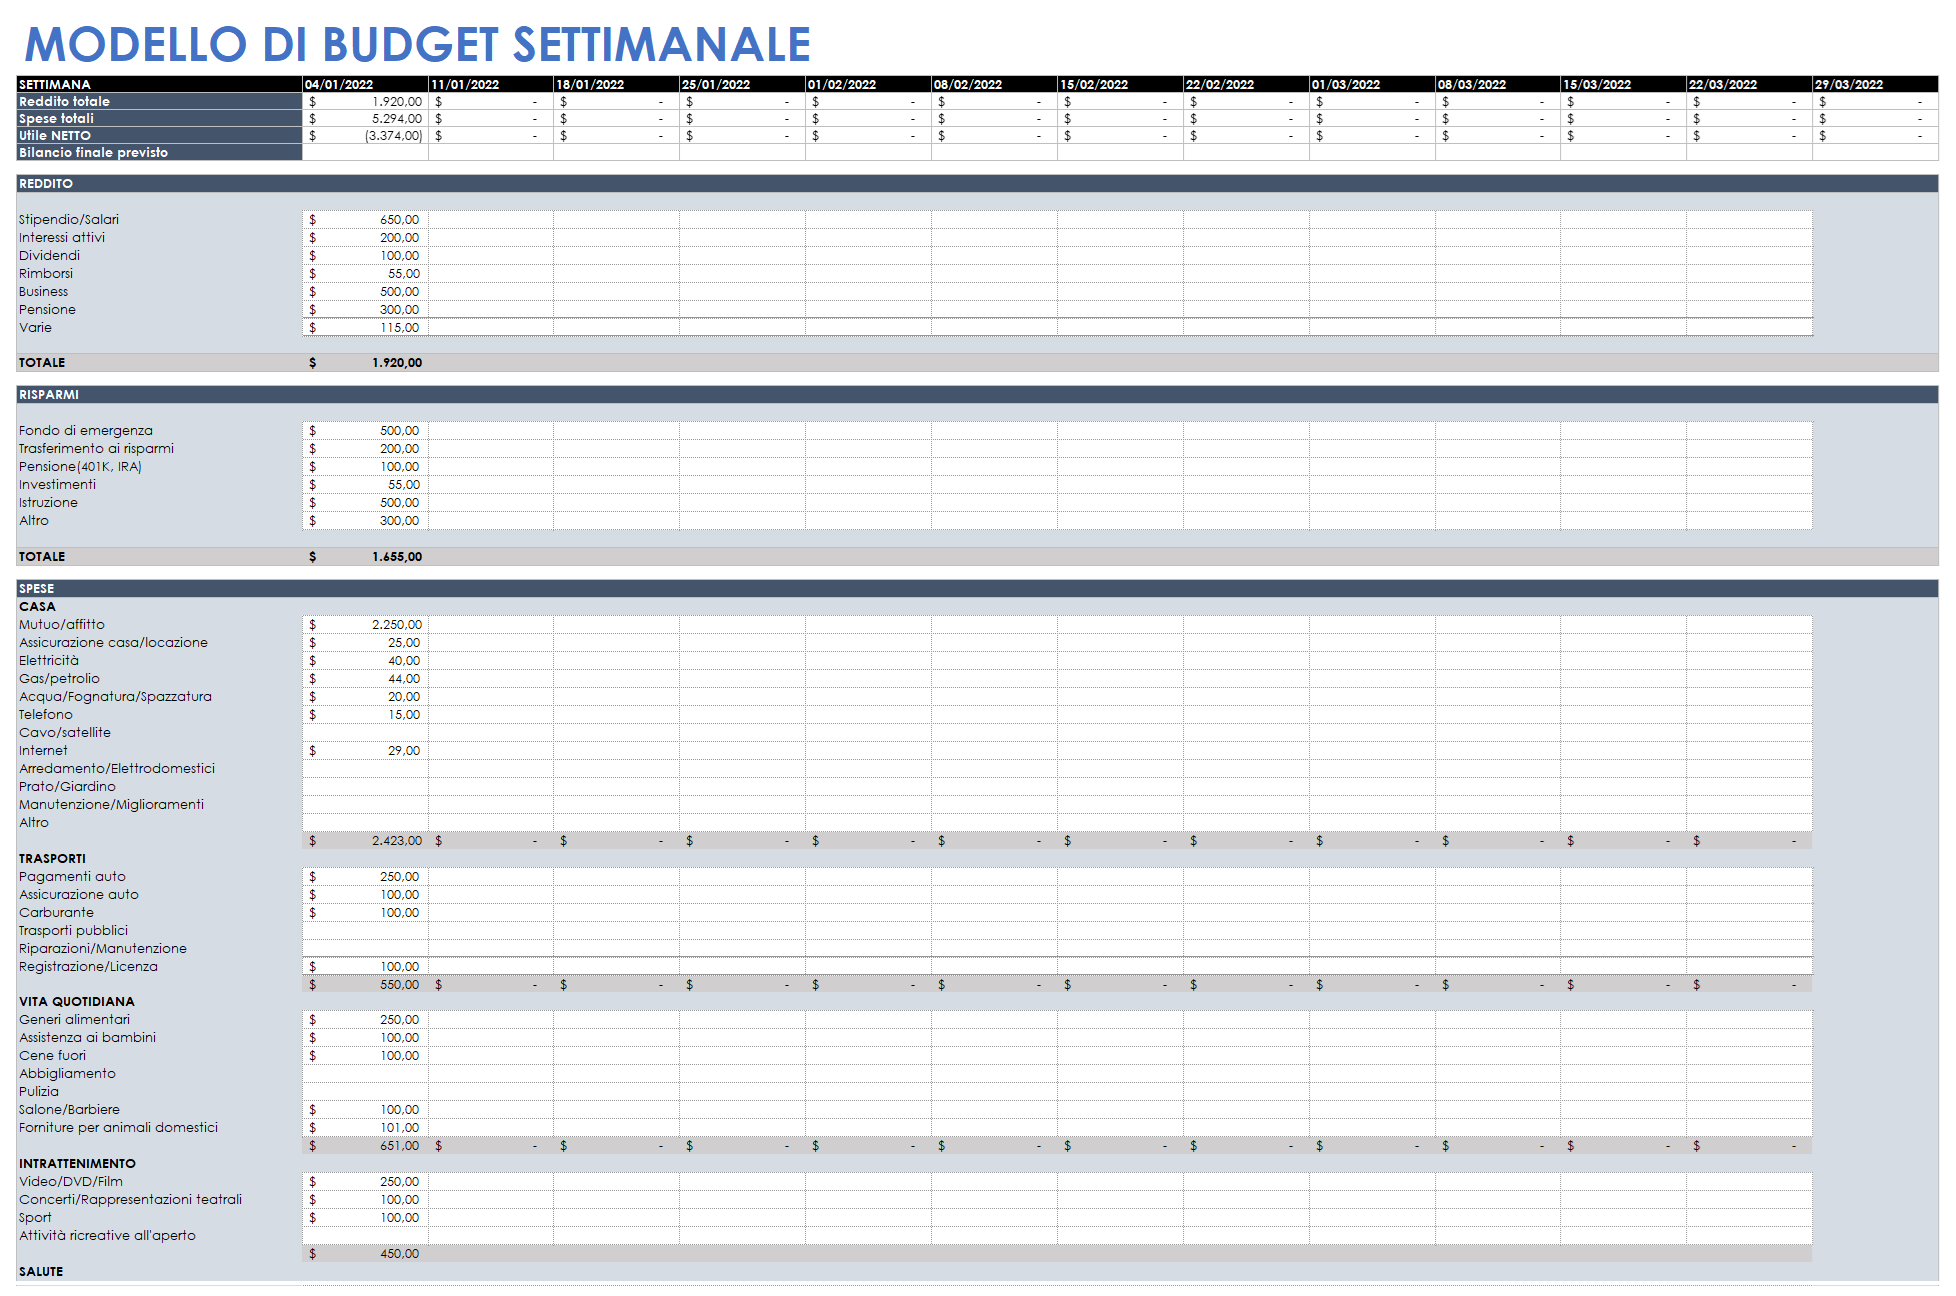Viewport: 1956px width, 1296px height.
Task: Select the SETTIMANA header cell
Action: (x=159, y=85)
